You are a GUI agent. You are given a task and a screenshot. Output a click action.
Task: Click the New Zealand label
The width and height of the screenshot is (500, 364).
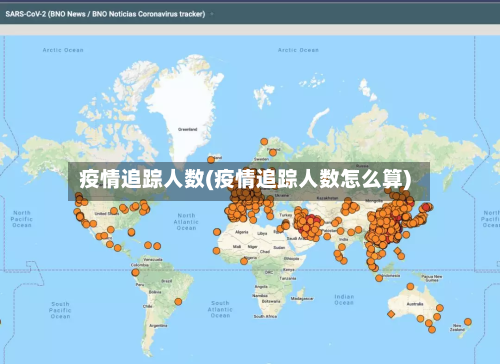457,327
